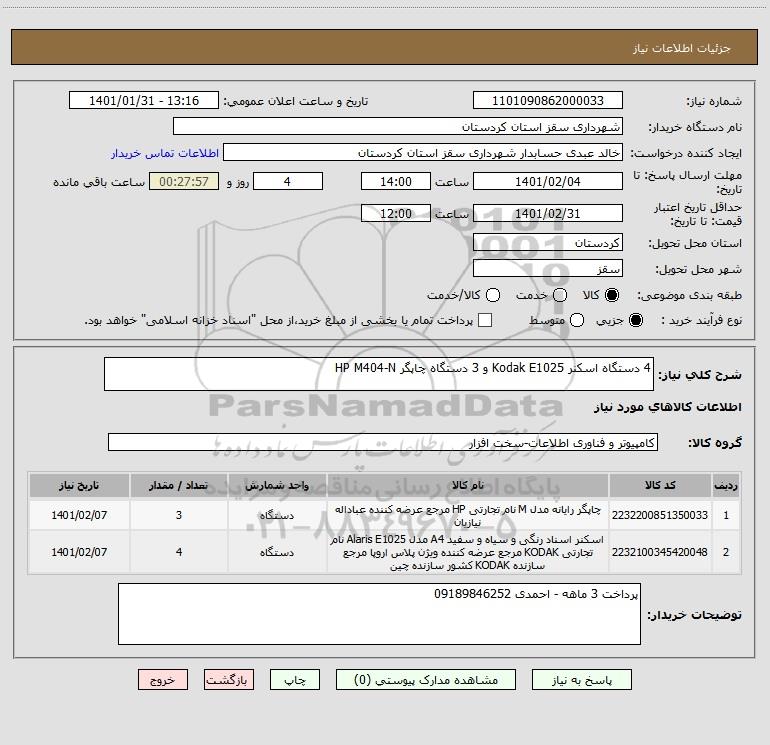The image size is (770, 745).
Task: Select the کالا/خدمت radio button
Action: coord(493,295)
